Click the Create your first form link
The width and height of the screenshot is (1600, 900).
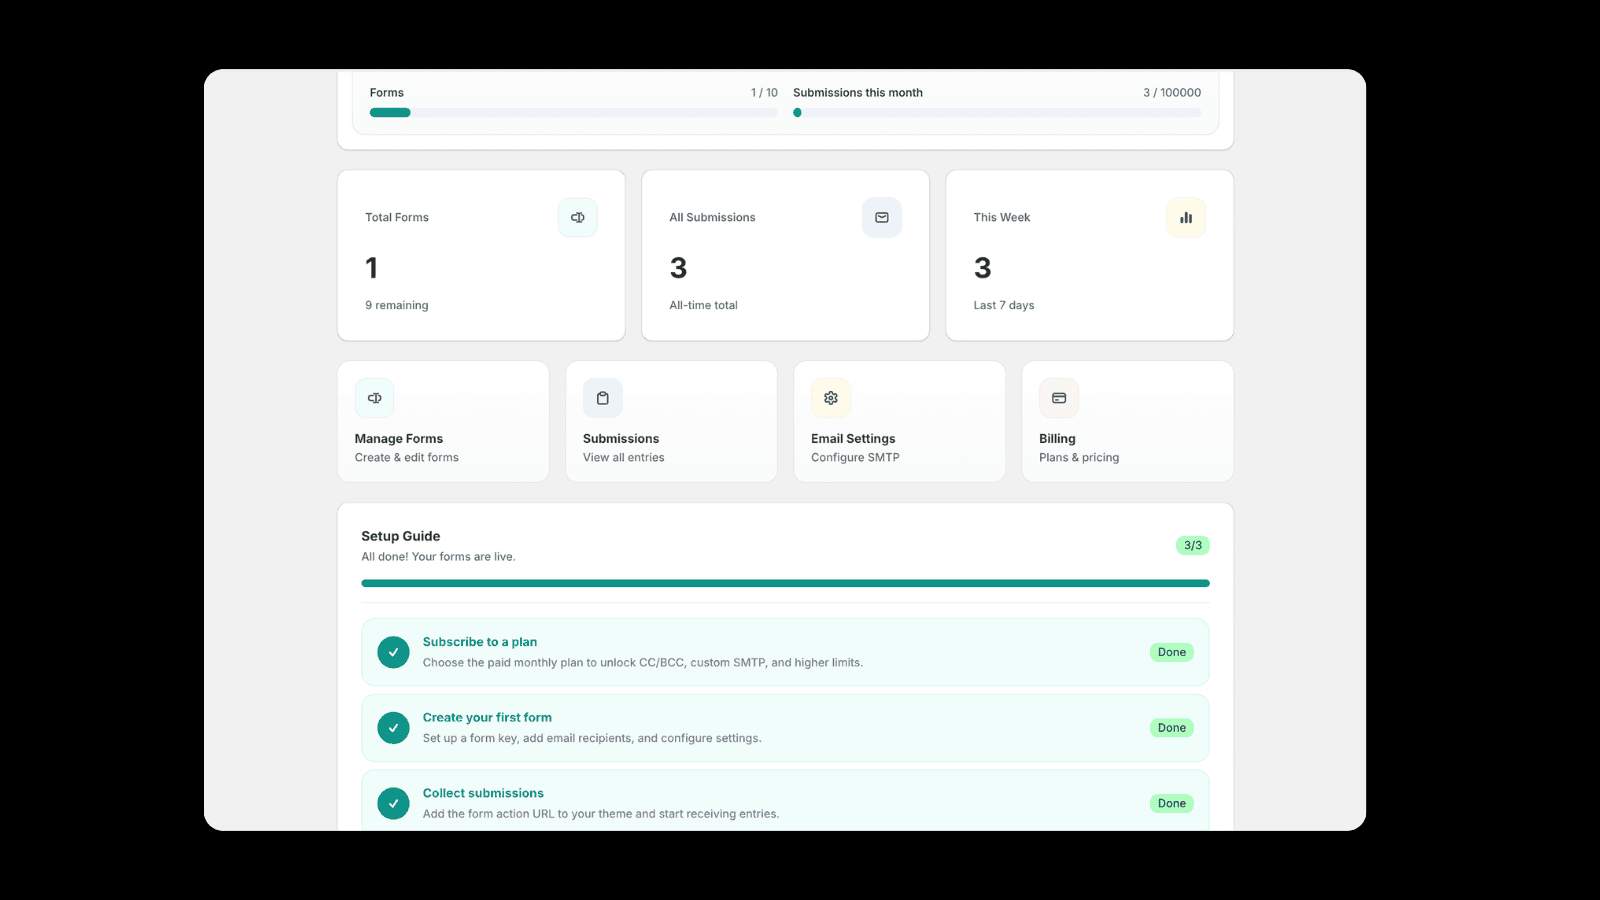[x=487, y=717]
